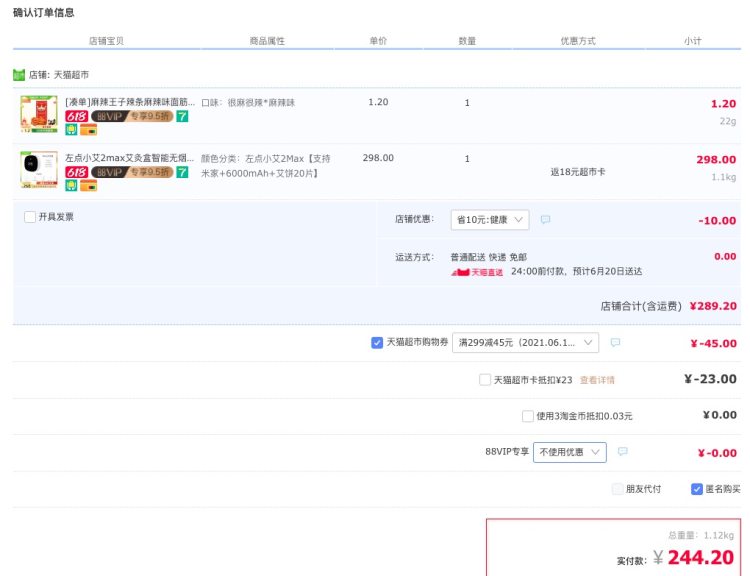Click the ¥289.20 store total
750x576 pixels.
click(713, 306)
